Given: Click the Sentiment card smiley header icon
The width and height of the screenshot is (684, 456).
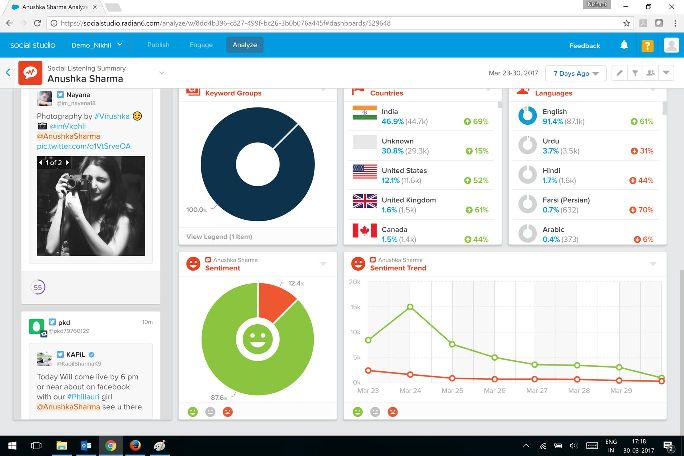Looking at the screenshot, I should tap(193, 264).
